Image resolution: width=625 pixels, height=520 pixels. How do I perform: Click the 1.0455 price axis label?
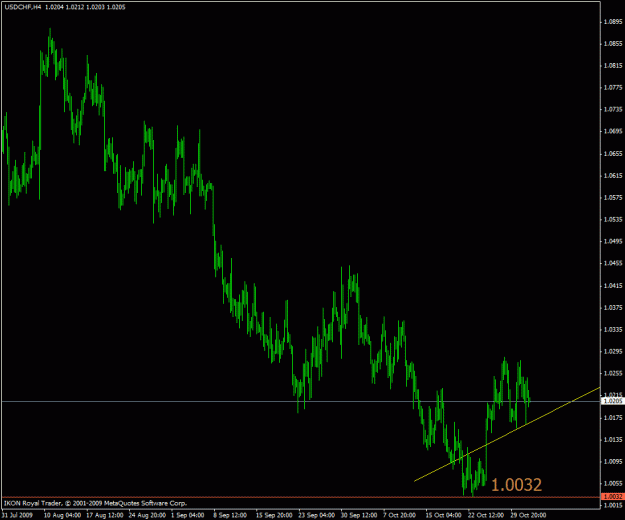click(x=613, y=263)
